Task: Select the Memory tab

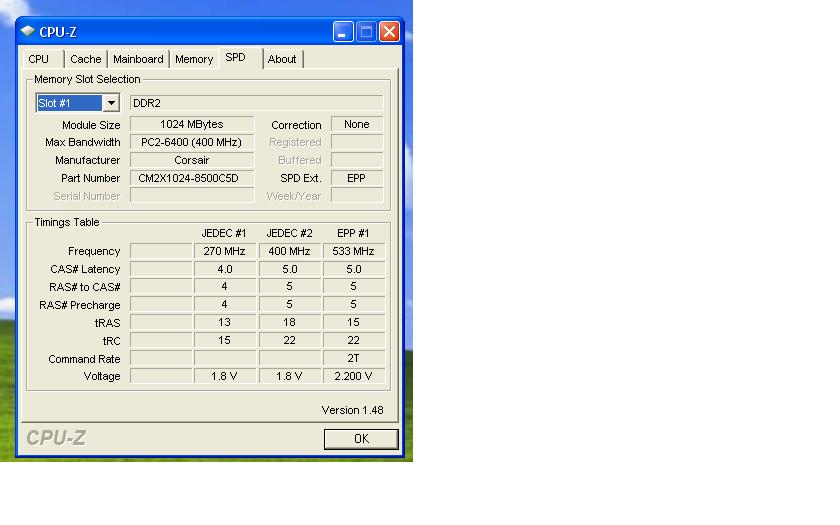Action: point(194,59)
